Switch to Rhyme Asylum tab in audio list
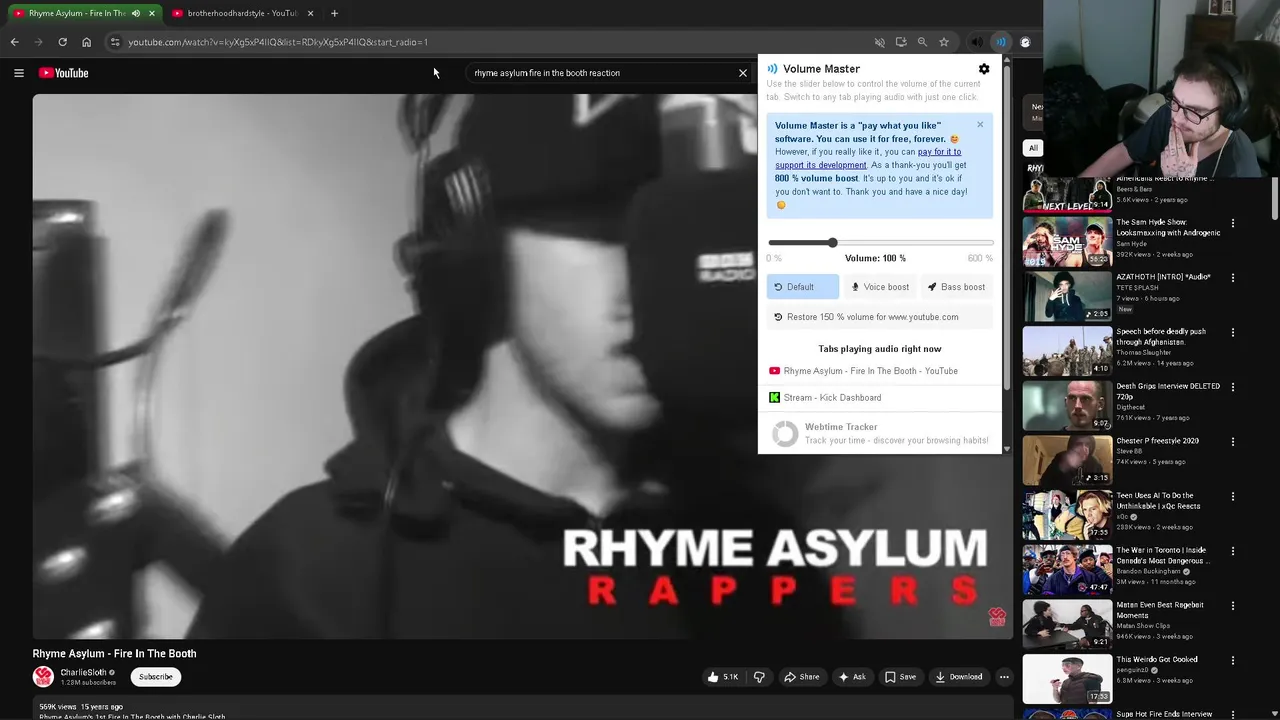Image resolution: width=1280 pixels, height=720 pixels. [x=880, y=371]
